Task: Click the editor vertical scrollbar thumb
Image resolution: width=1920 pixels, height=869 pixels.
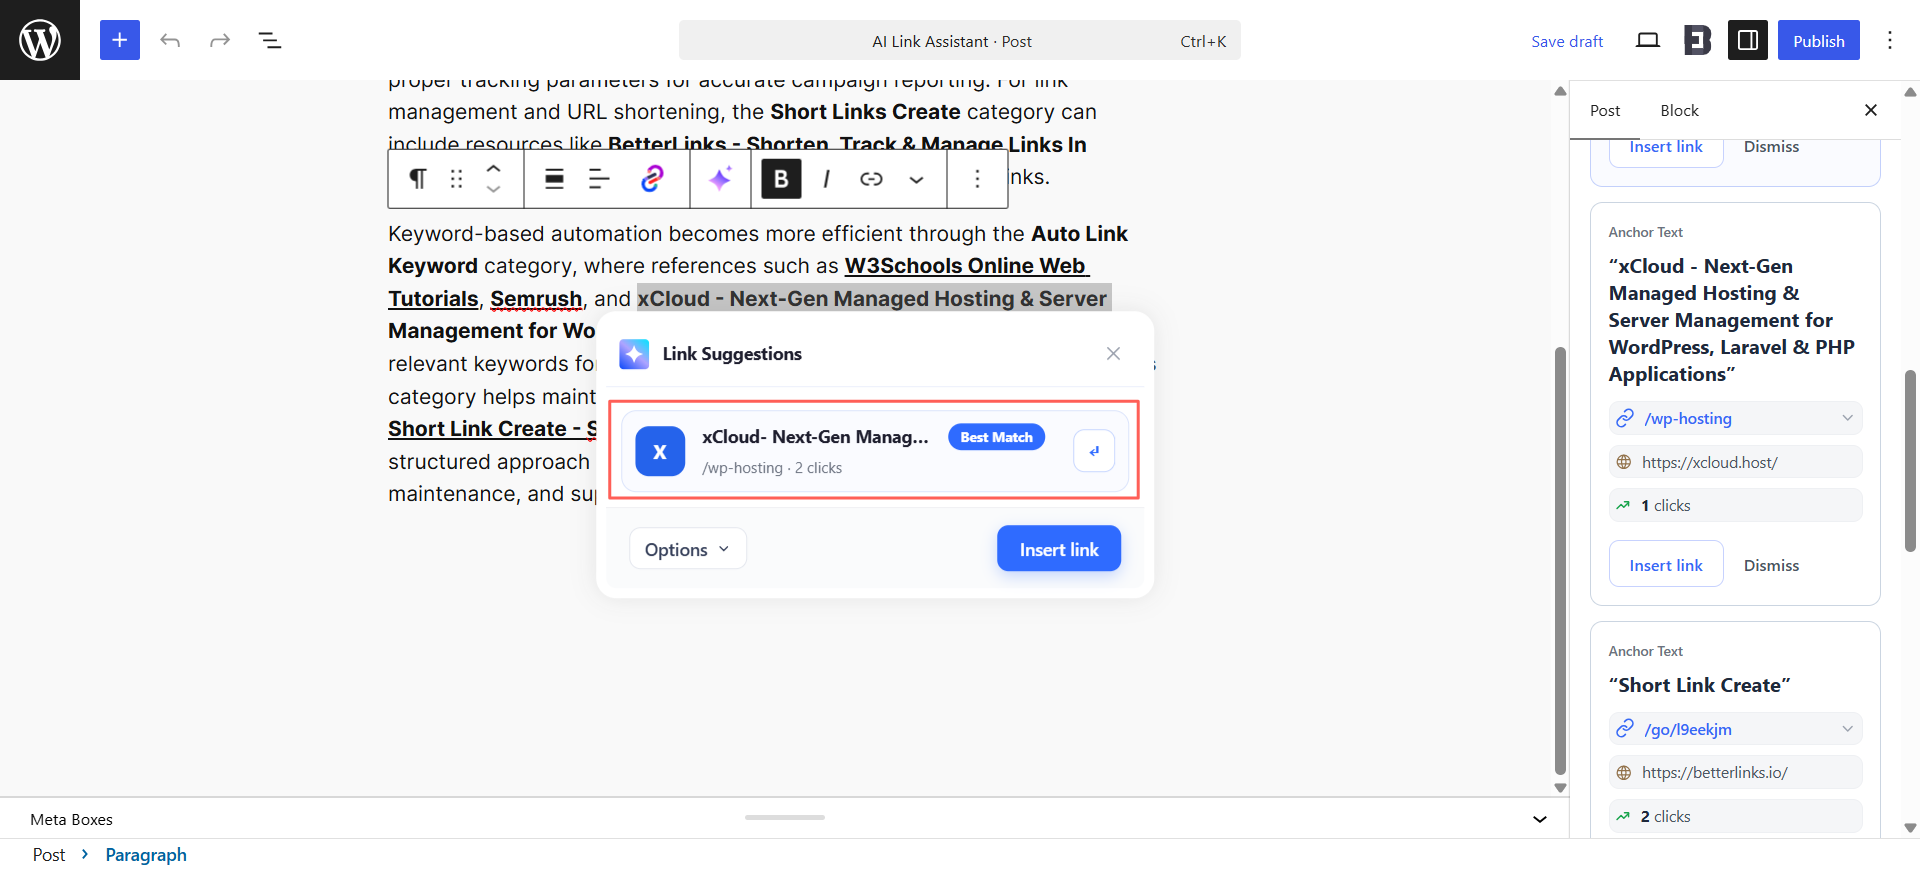Action: (1560, 560)
